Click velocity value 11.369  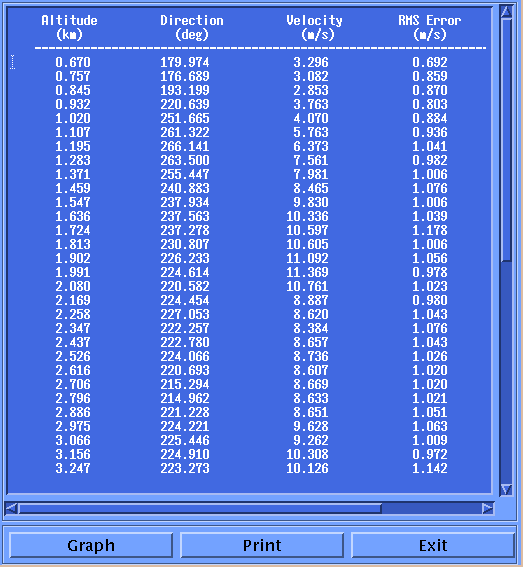pyautogui.click(x=307, y=272)
